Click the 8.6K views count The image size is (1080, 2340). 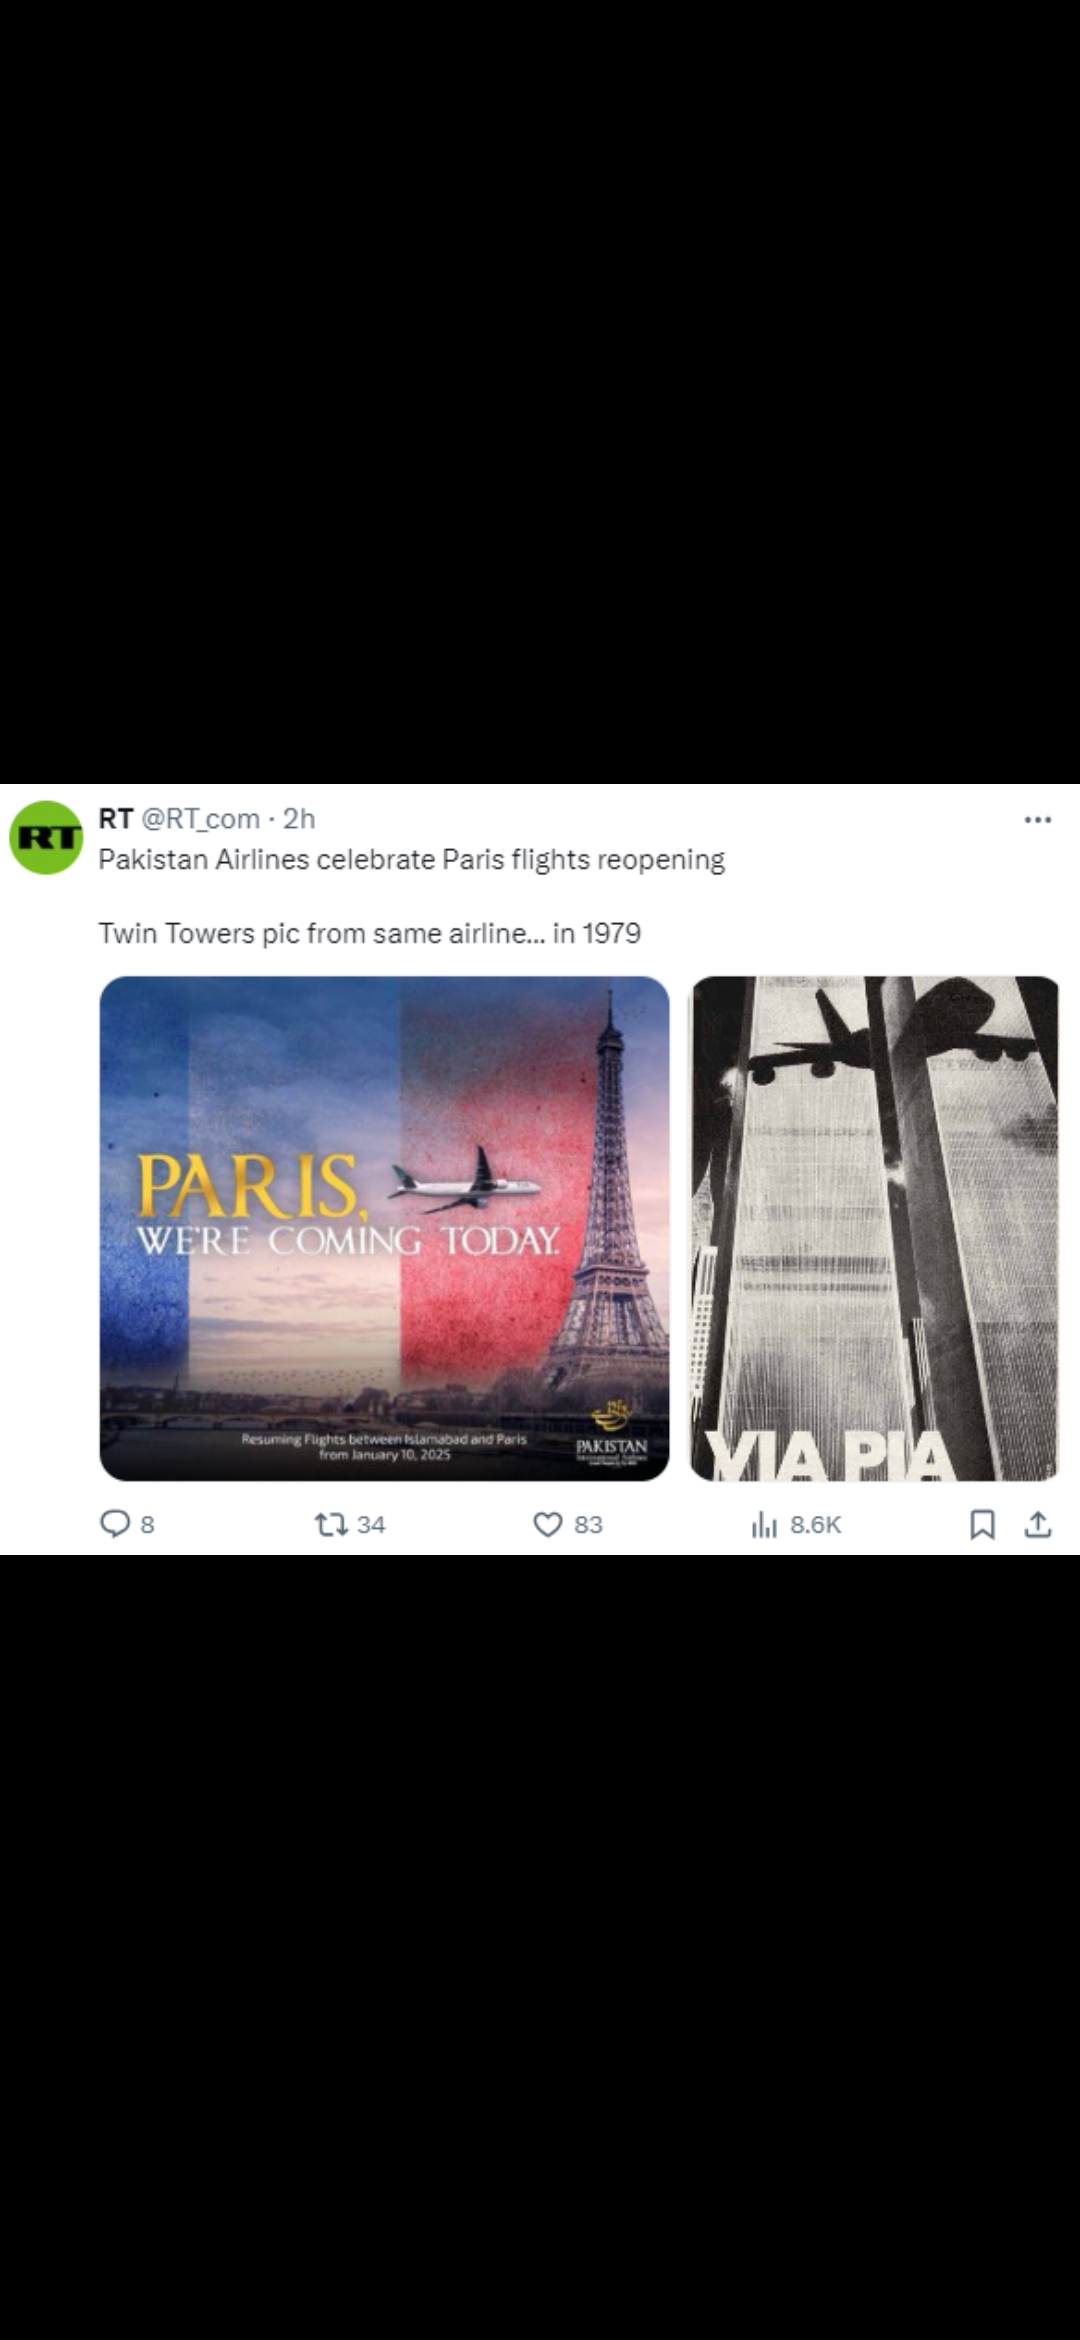click(816, 1524)
